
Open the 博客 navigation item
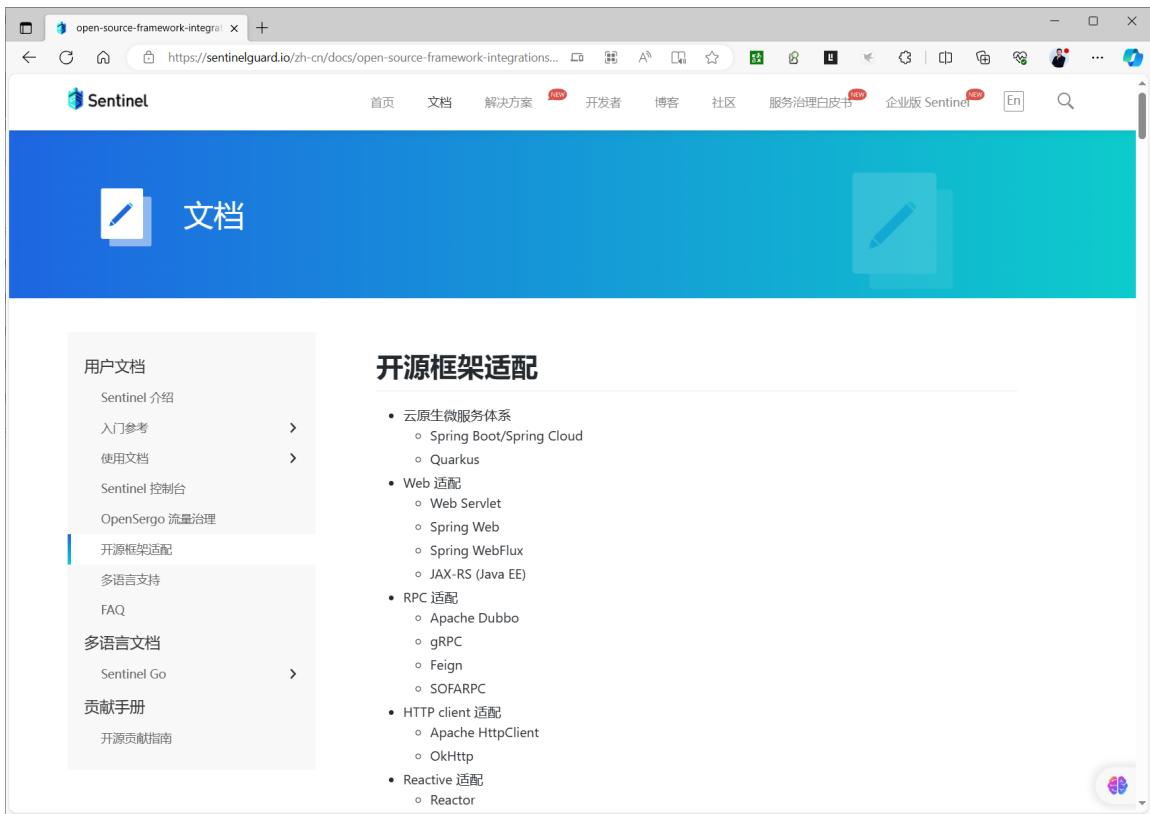[666, 103]
